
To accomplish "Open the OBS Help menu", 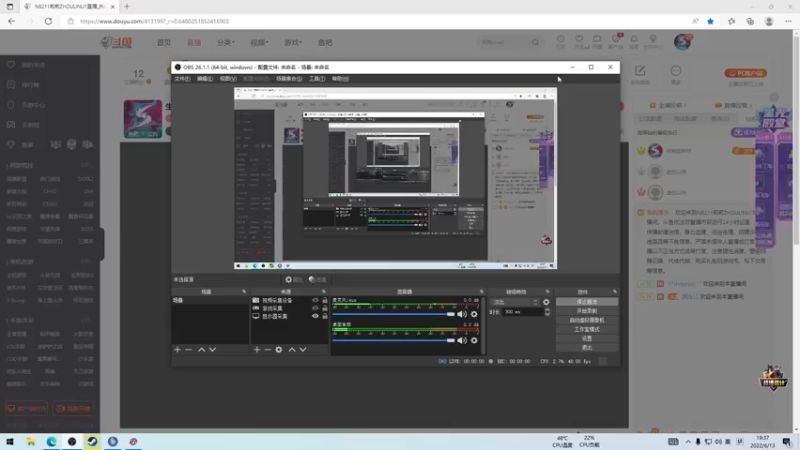I will coord(340,79).
